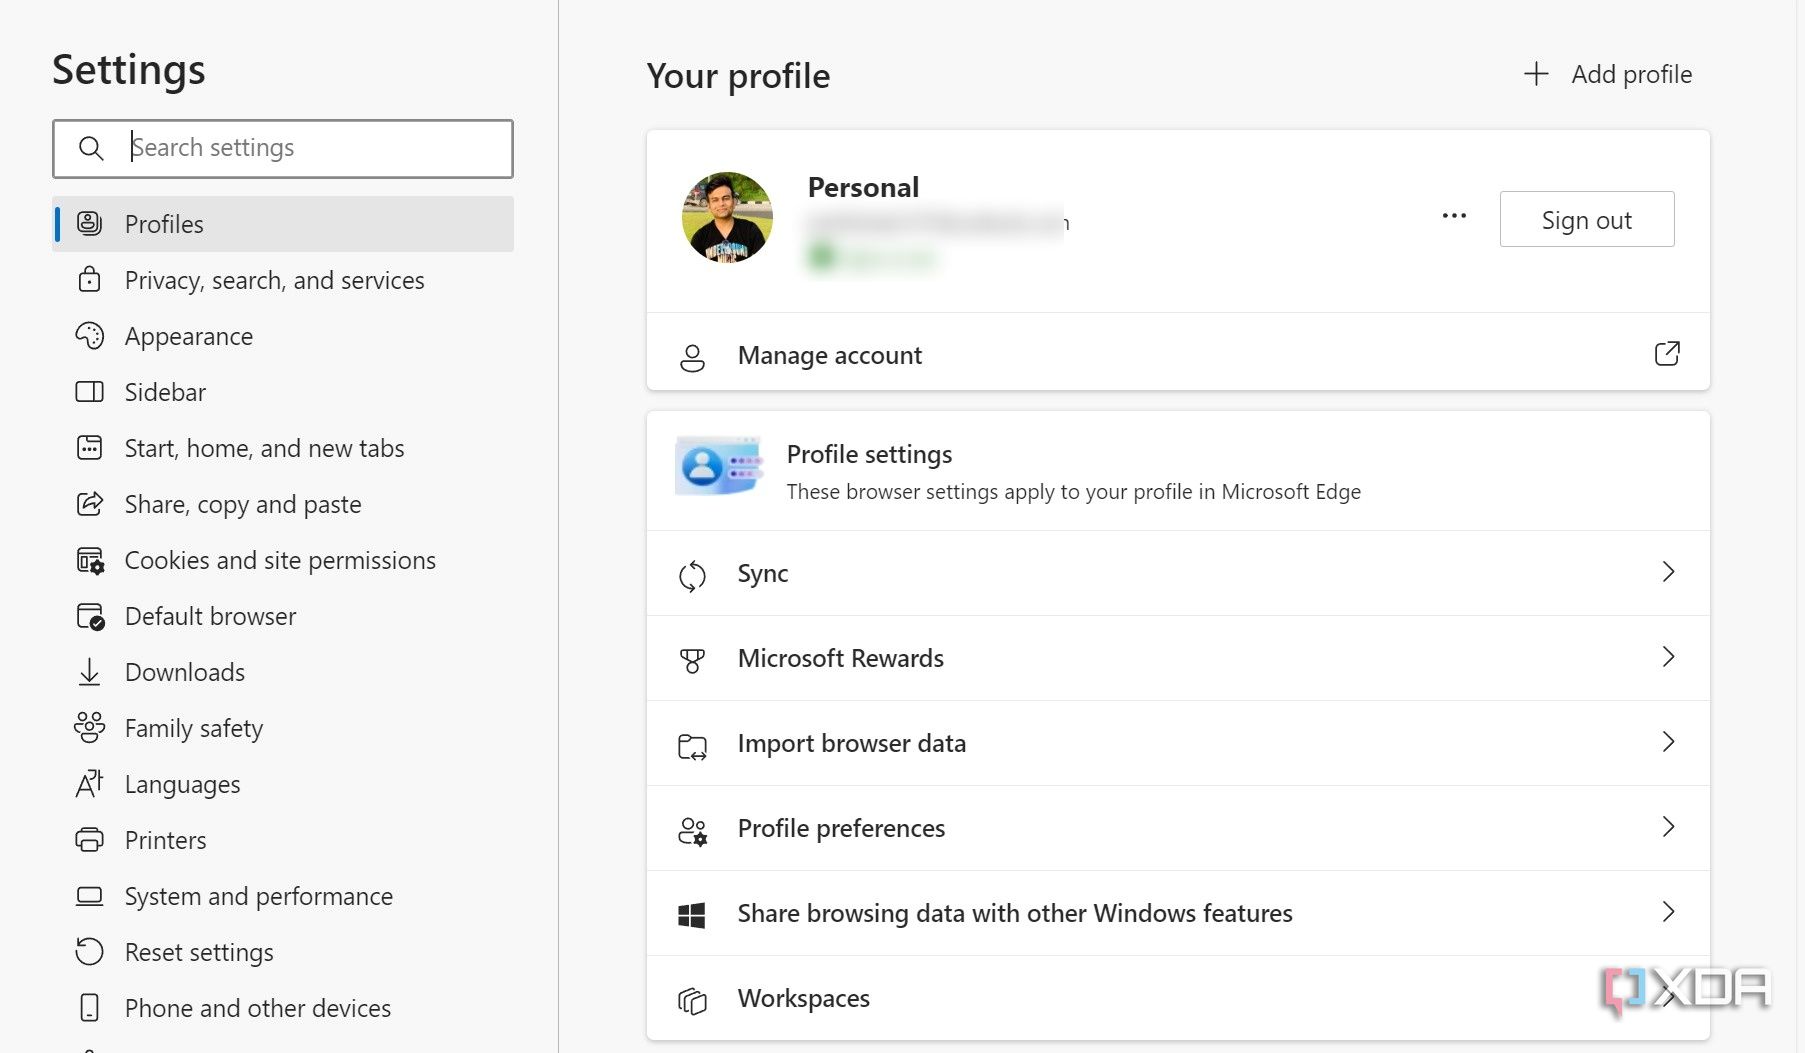Image resolution: width=1805 pixels, height=1053 pixels.
Task: Expand the Profile preferences chevron
Action: coord(1668,826)
